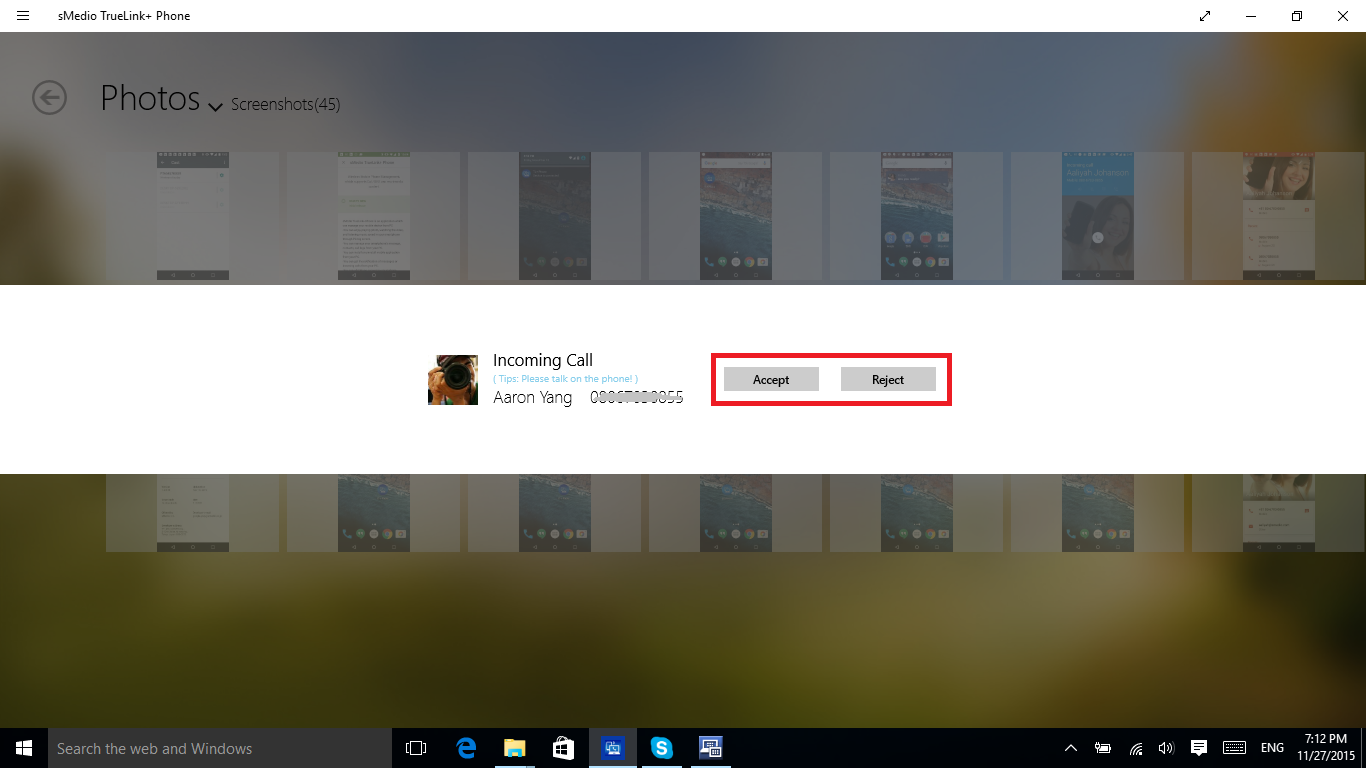The width and height of the screenshot is (1366, 768).
Task: Expand the Photos dropdown chevron
Action: pyautogui.click(x=215, y=106)
